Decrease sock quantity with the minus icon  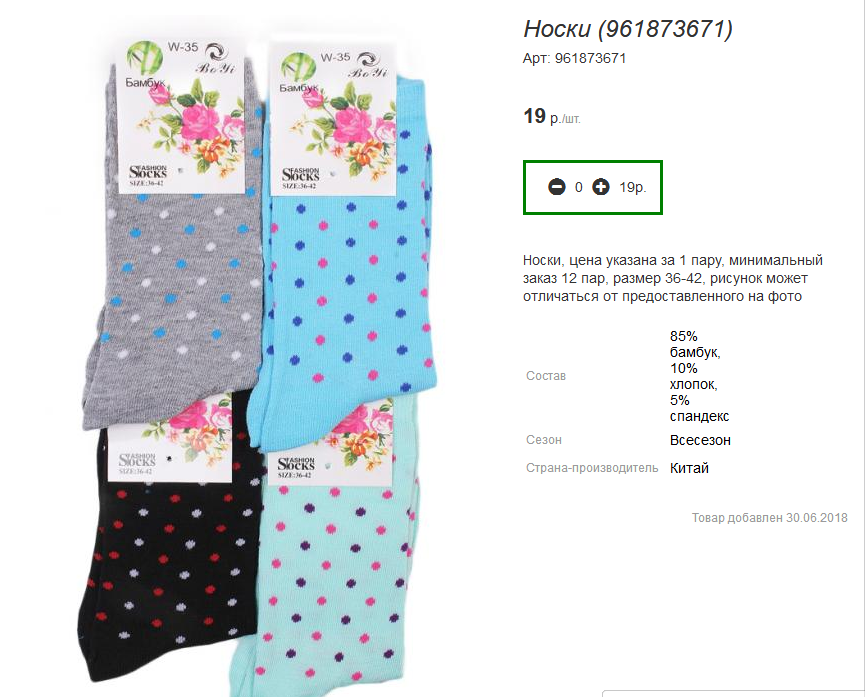[x=557, y=187]
